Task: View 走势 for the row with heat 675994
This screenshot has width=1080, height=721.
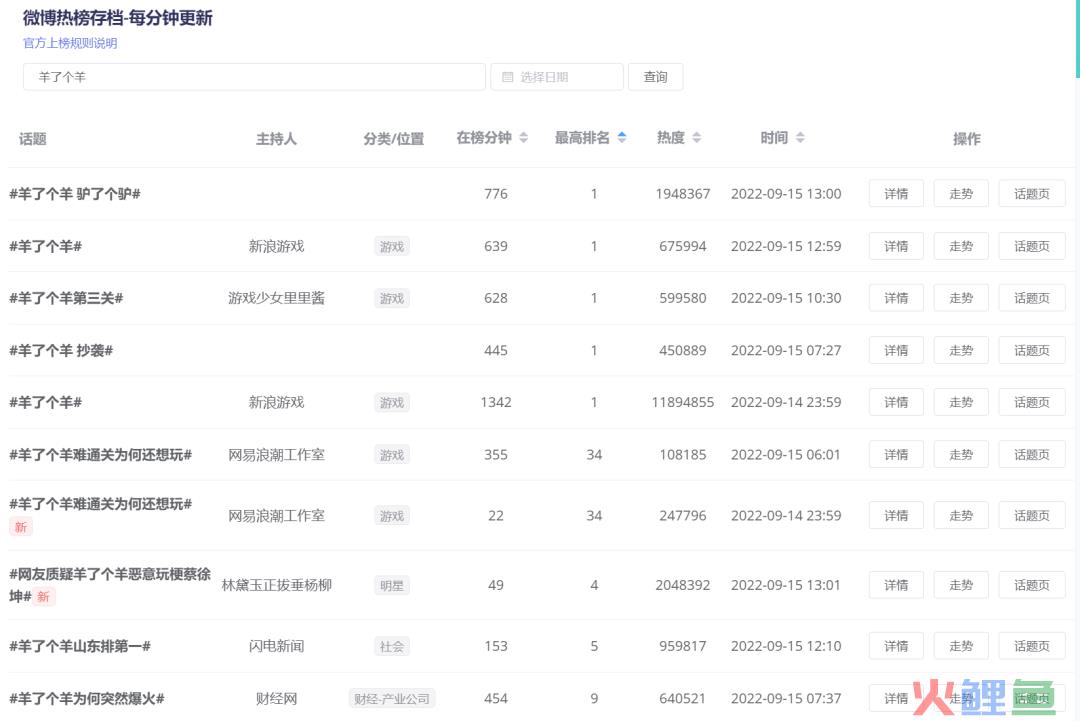Action: 961,247
